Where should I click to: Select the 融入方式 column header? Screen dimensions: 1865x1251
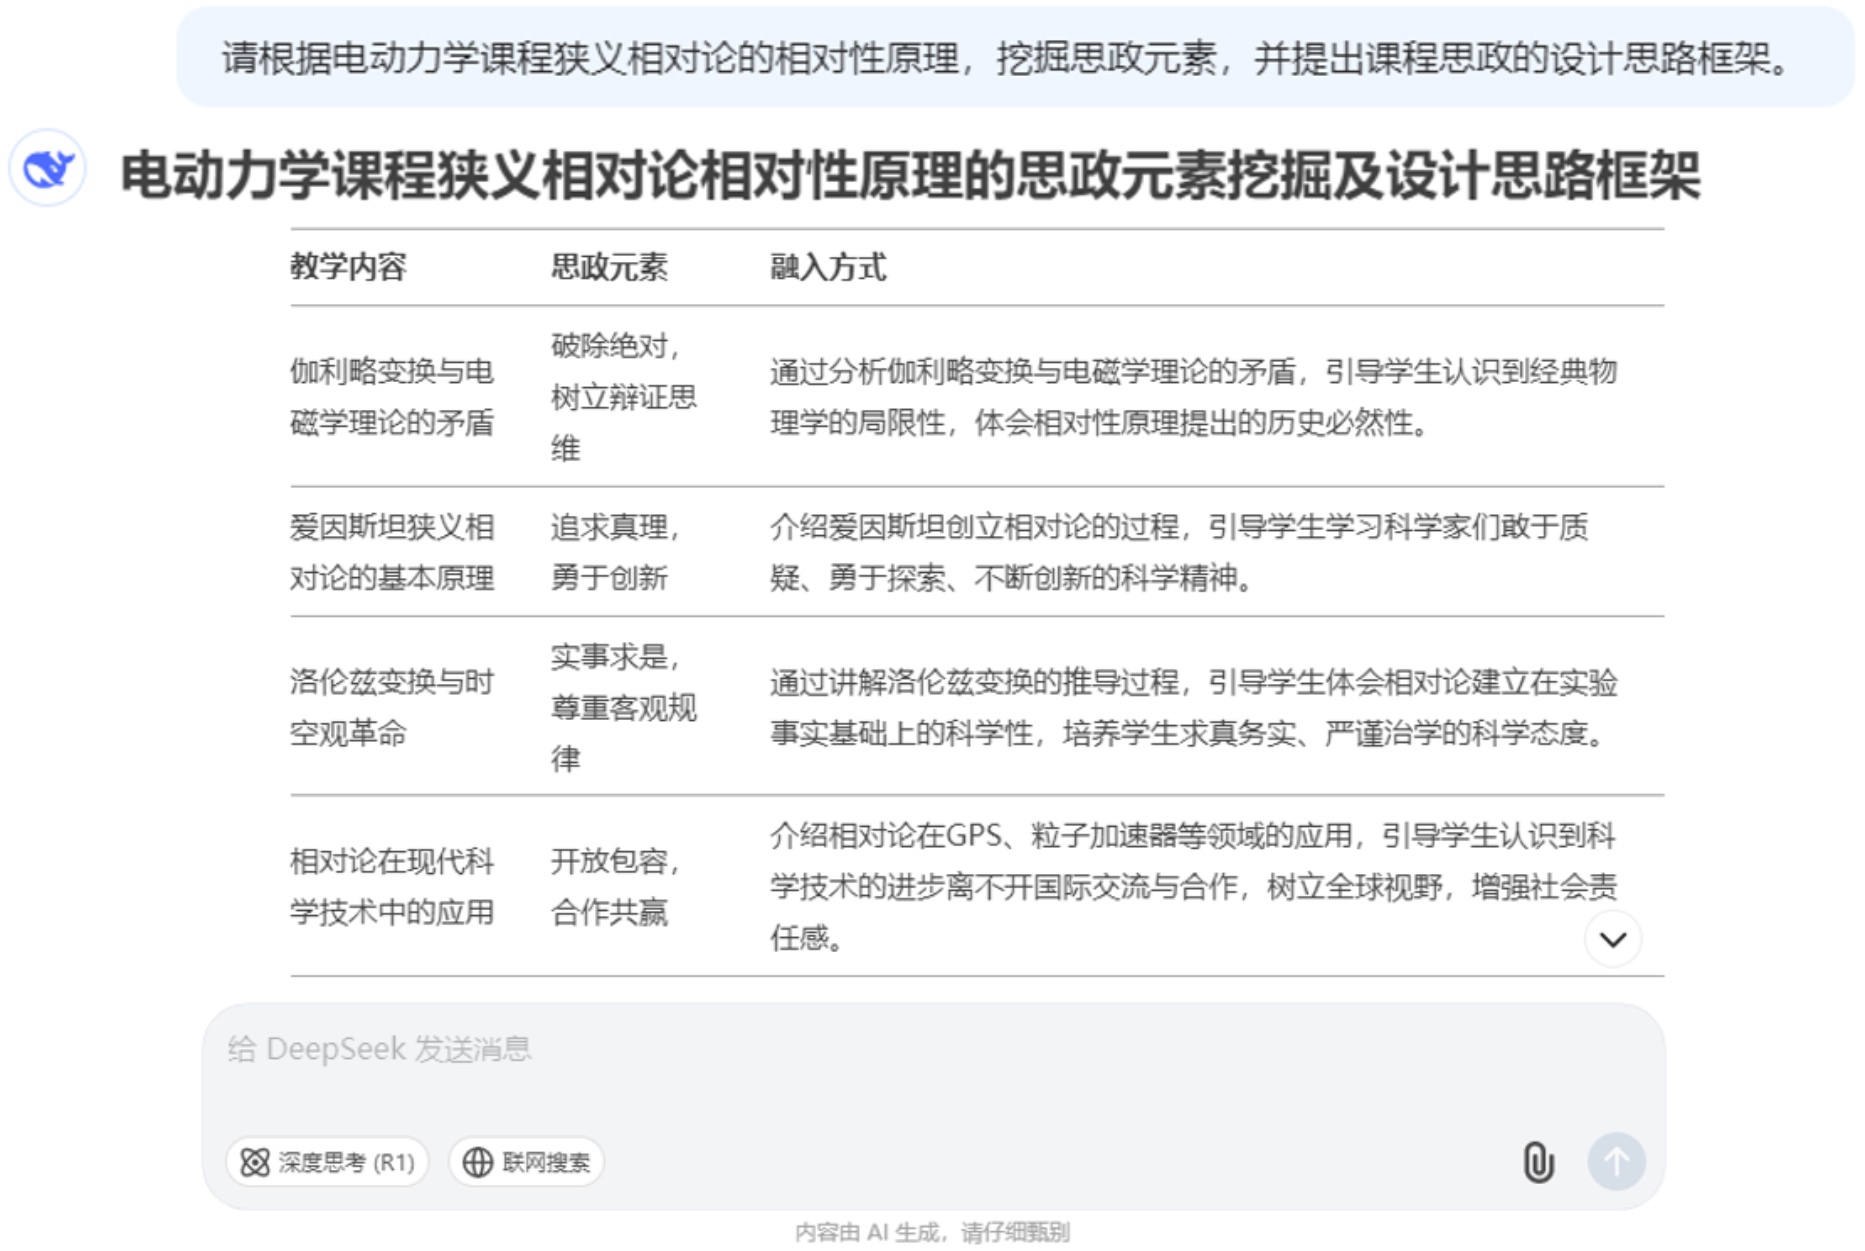click(x=828, y=267)
